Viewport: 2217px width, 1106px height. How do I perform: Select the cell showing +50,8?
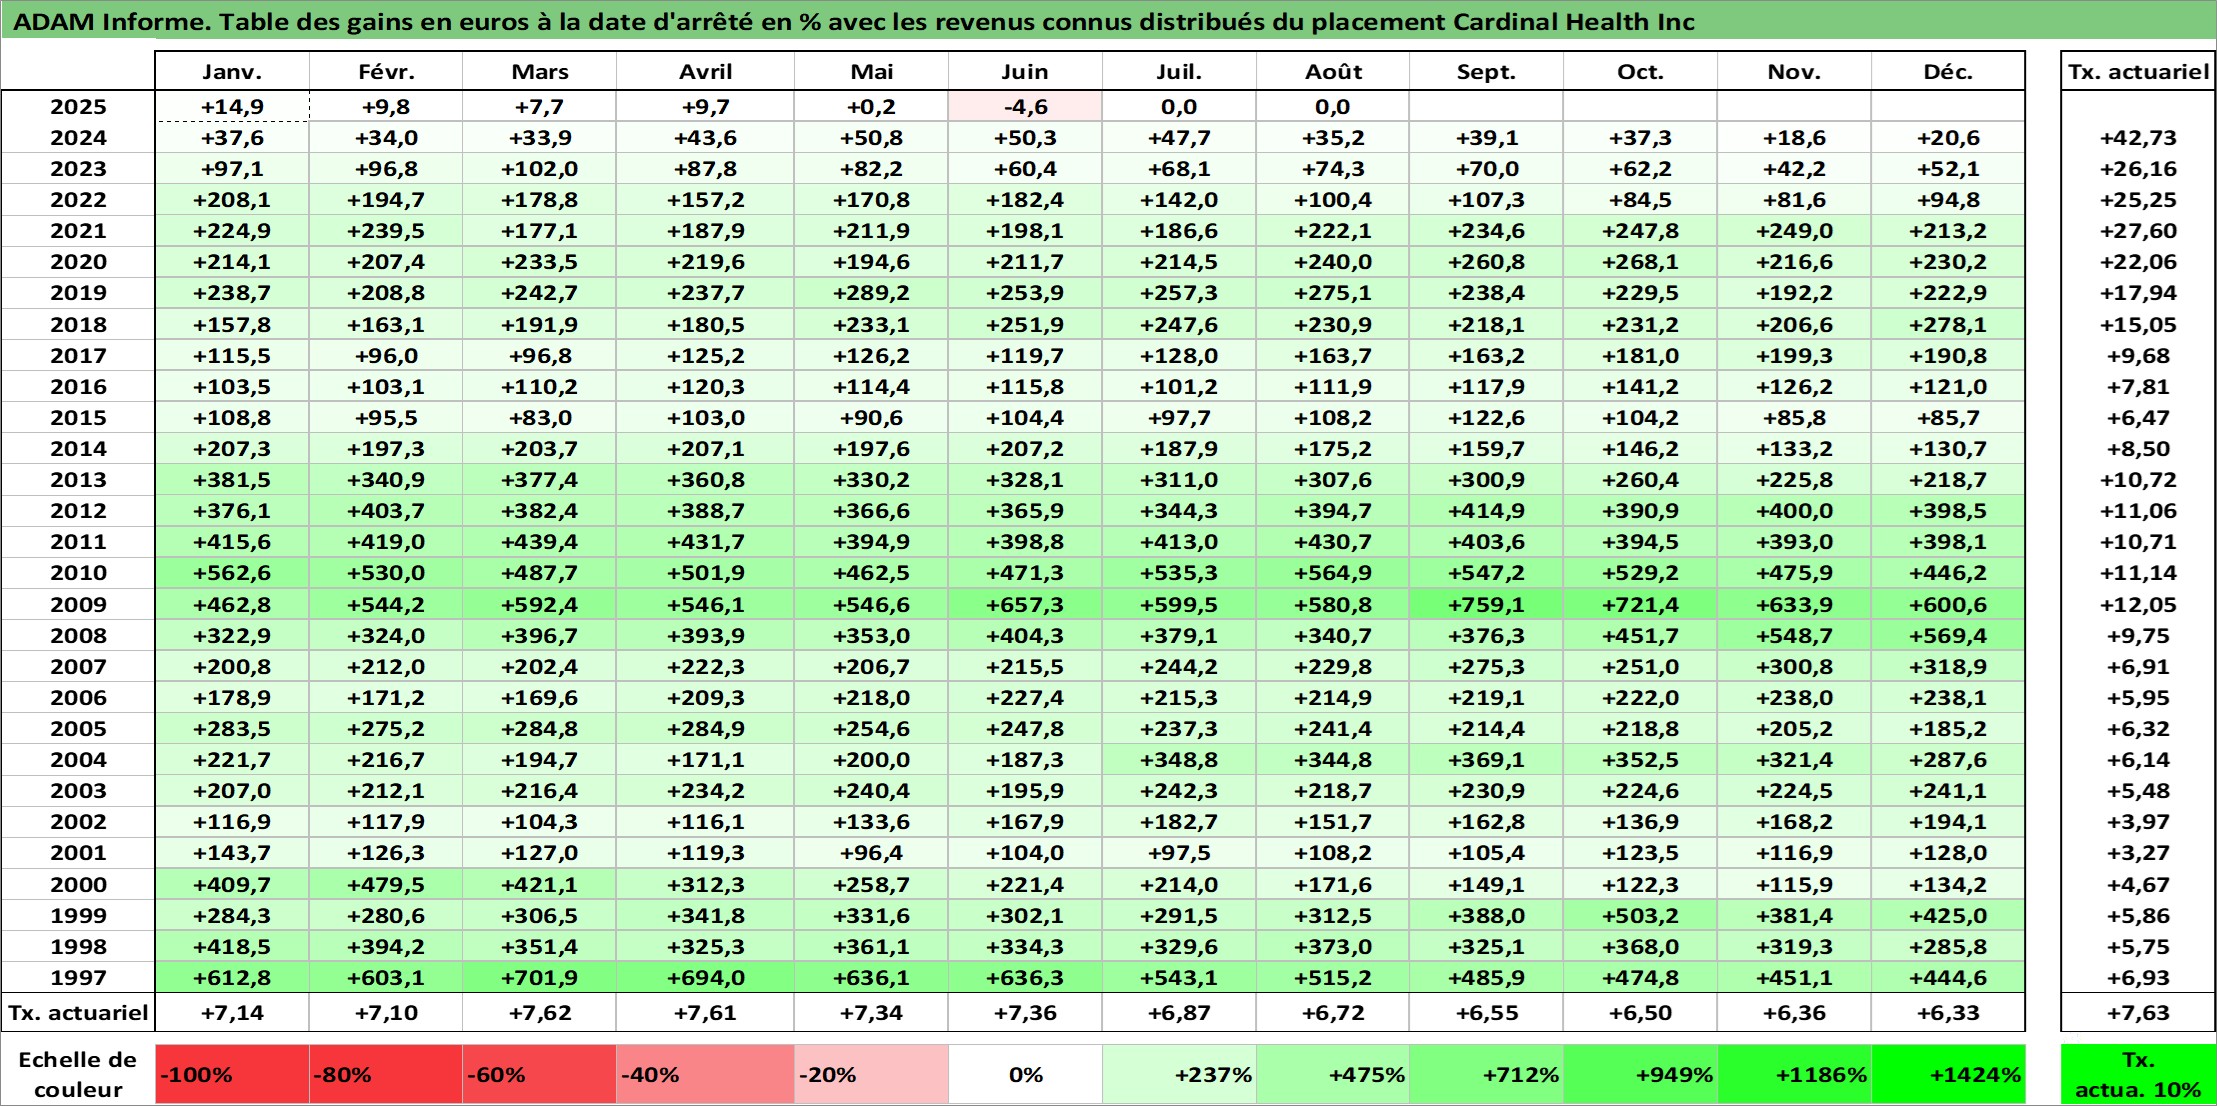tap(871, 138)
